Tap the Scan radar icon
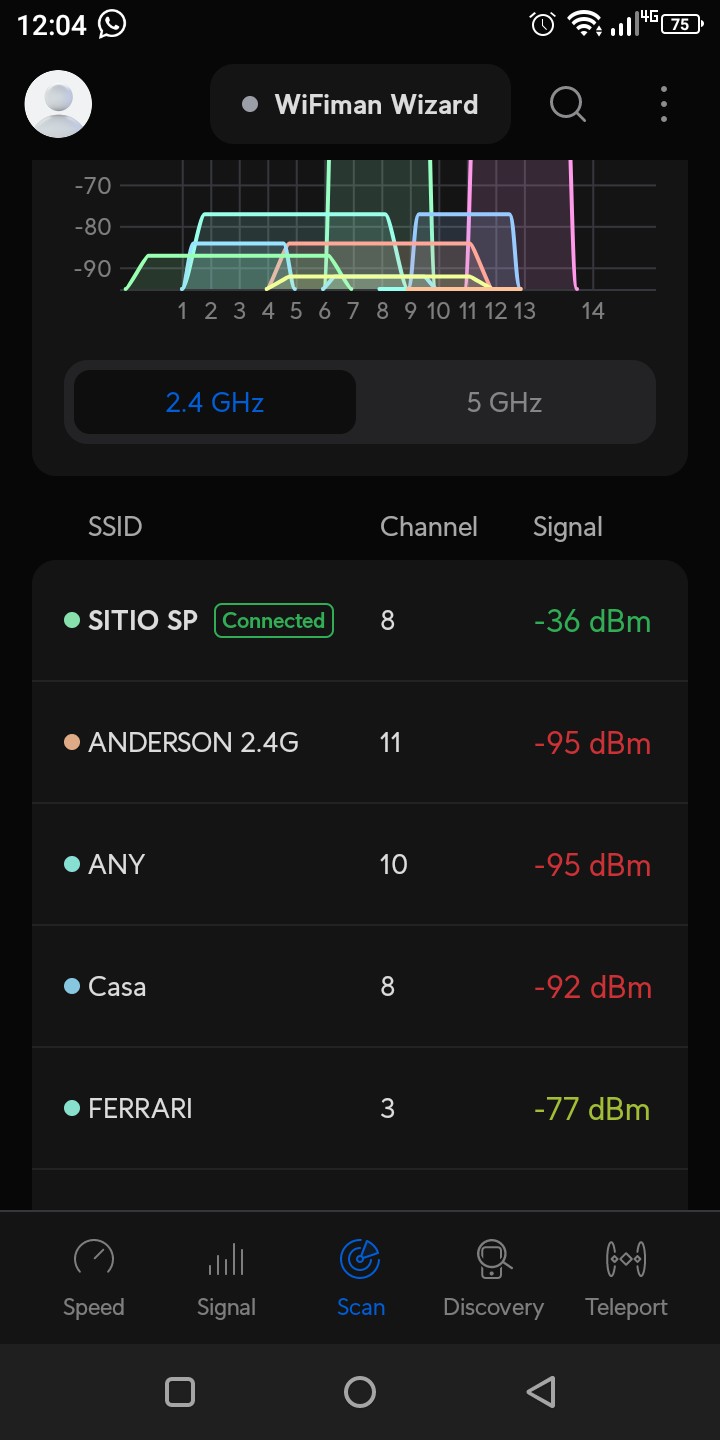The height and width of the screenshot is (1440, 720). click(x=360, y=1258)
